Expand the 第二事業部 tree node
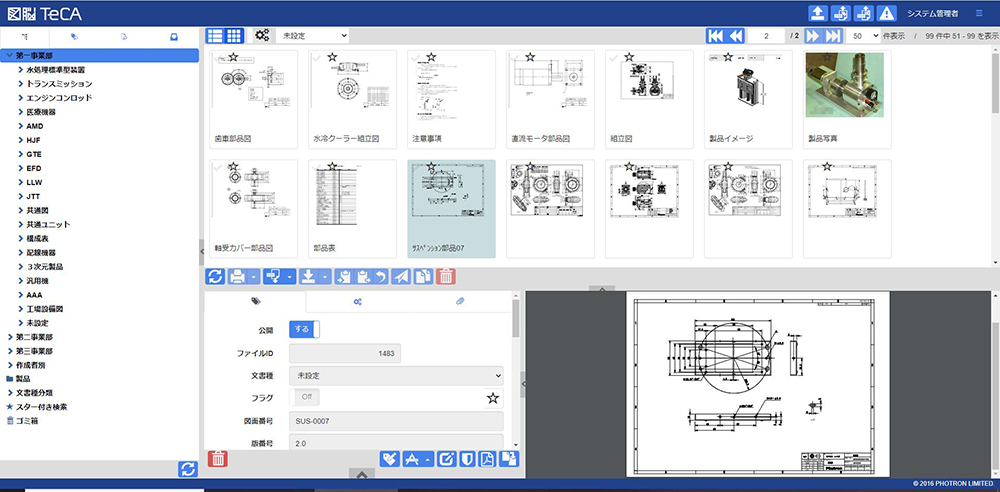The height and width of the screenshot is (492, 1000). point(10,337)
